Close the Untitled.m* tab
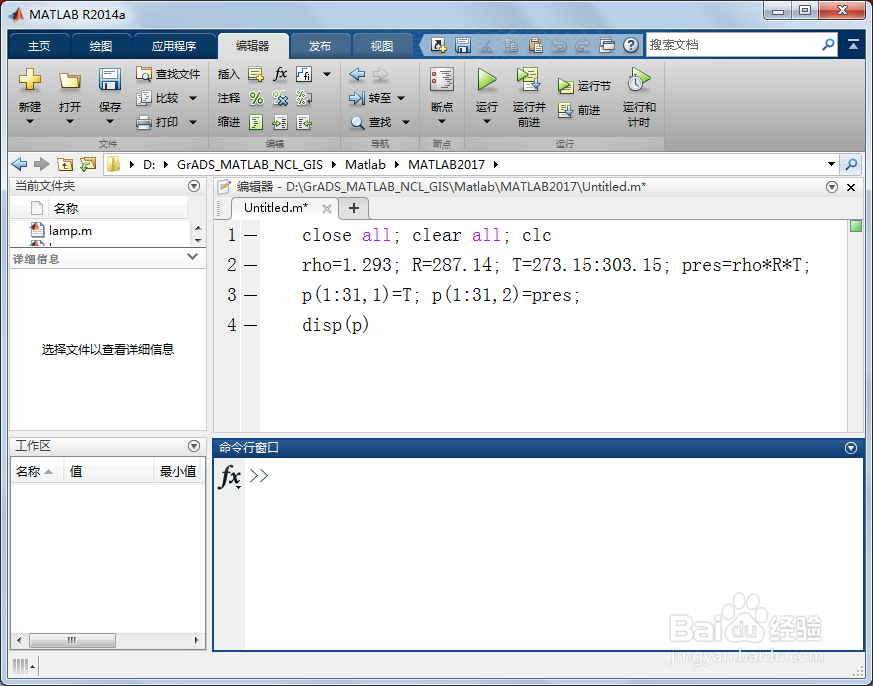The image size is (873, 686). (x=327, y=209)
